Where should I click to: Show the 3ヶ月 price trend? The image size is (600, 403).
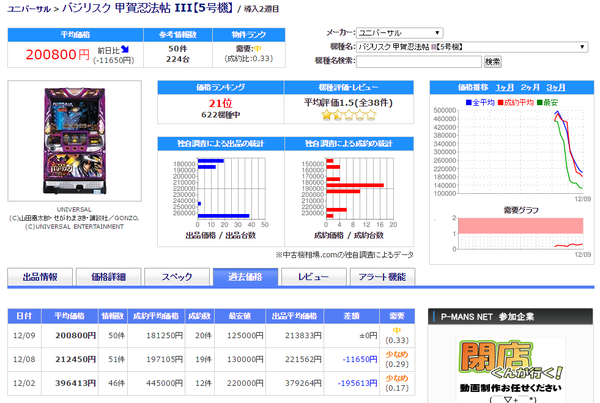[x=556, y=87]
